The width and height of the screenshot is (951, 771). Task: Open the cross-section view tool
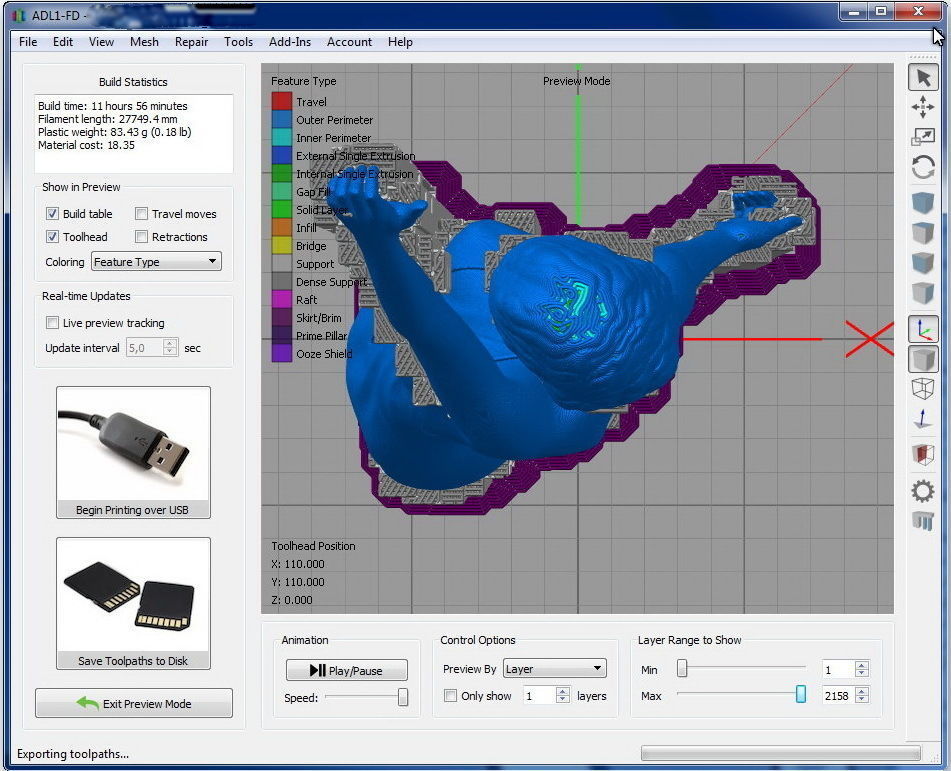(x=922, y=454)
